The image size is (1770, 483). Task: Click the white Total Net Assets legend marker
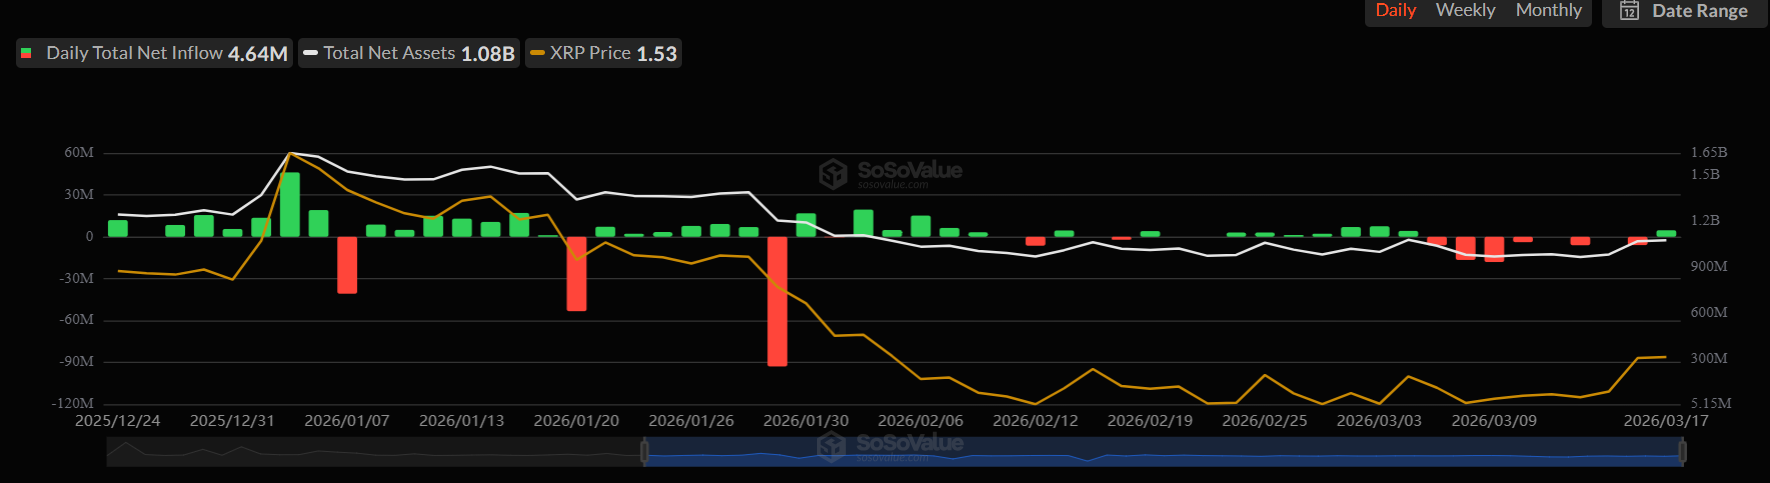pyautogui.click(x=310, y=53)
